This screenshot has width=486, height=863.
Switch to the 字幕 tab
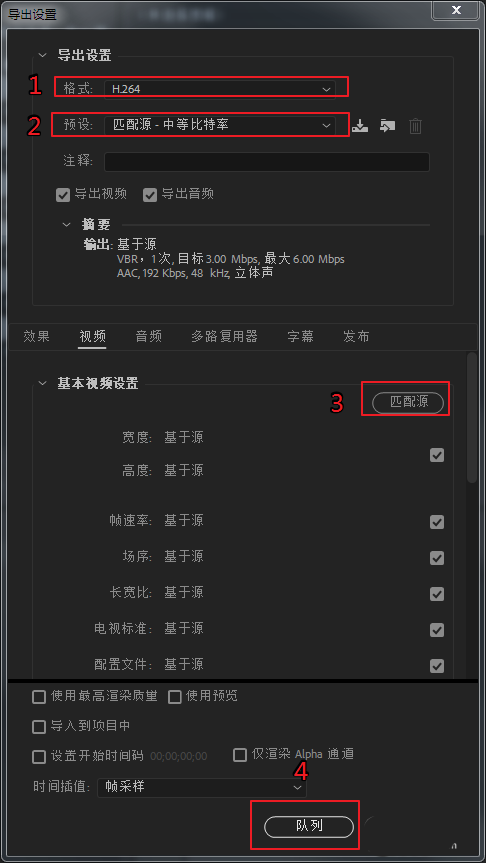(301, 336)
